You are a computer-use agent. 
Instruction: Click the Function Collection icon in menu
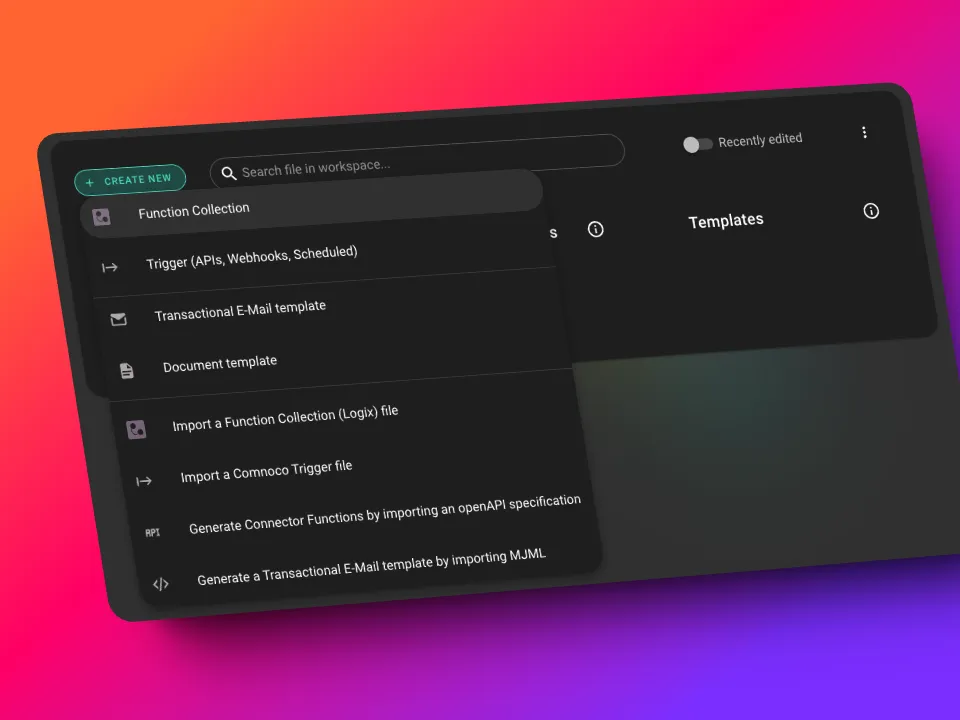(101, 217)
